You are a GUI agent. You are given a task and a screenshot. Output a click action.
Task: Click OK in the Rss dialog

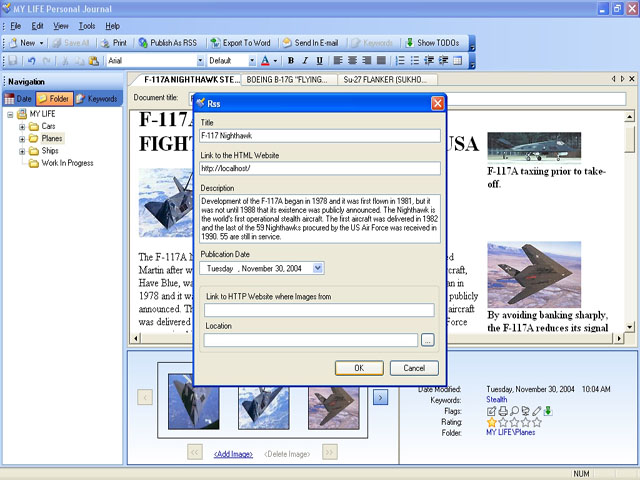(359, 368)
